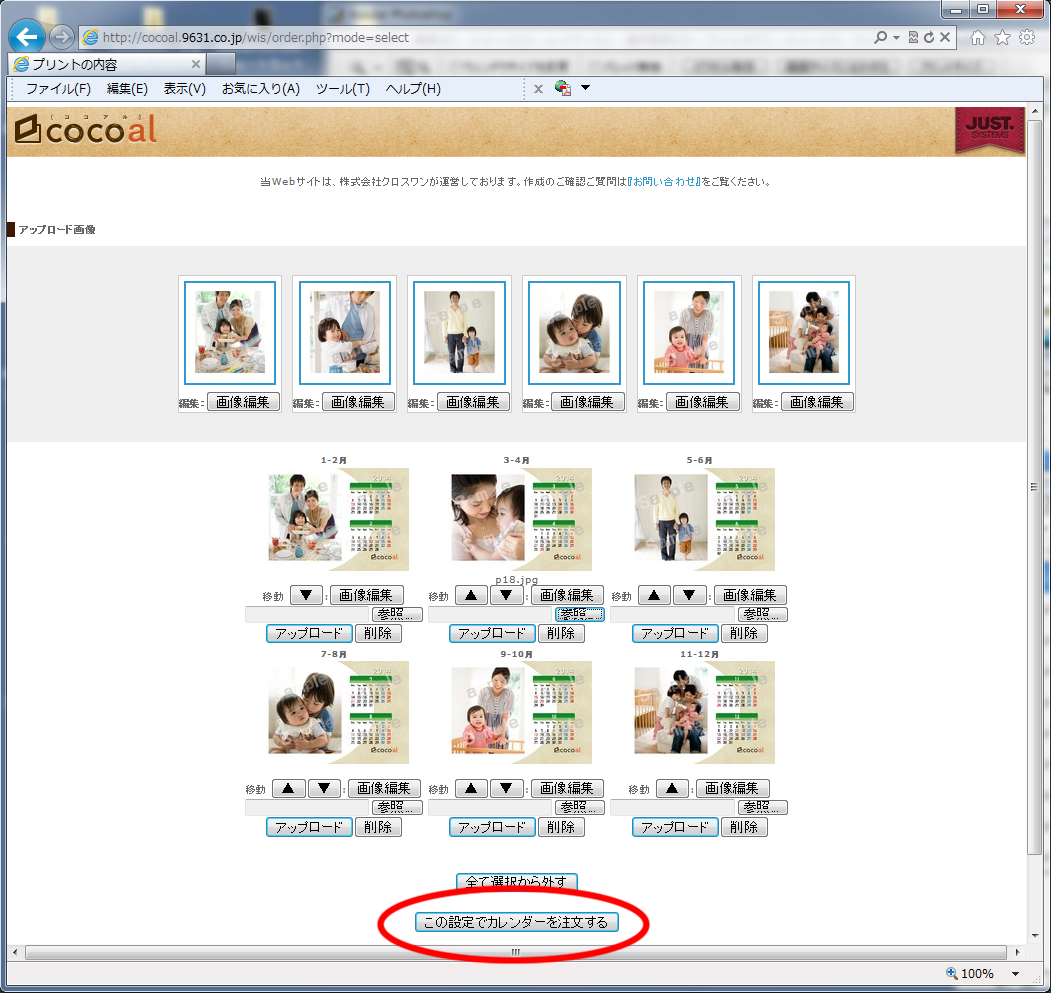Open the Home icon in browser toolbar

[978, 38]
